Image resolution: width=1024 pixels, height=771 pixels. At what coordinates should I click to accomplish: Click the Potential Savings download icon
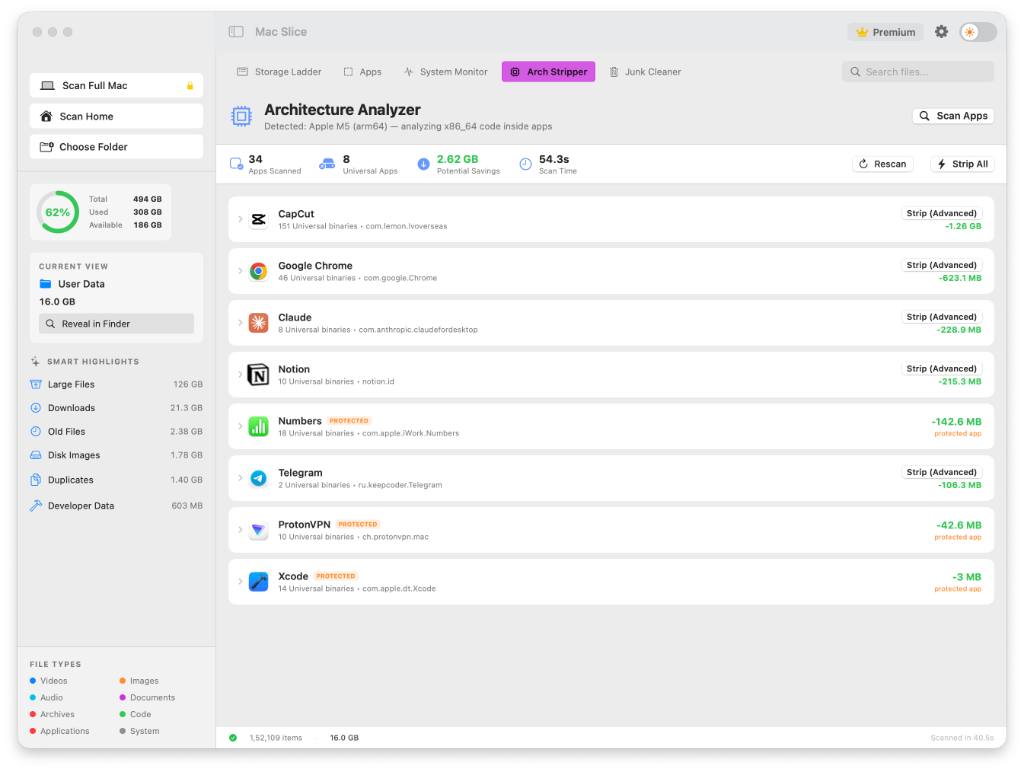tap(423, 164)
